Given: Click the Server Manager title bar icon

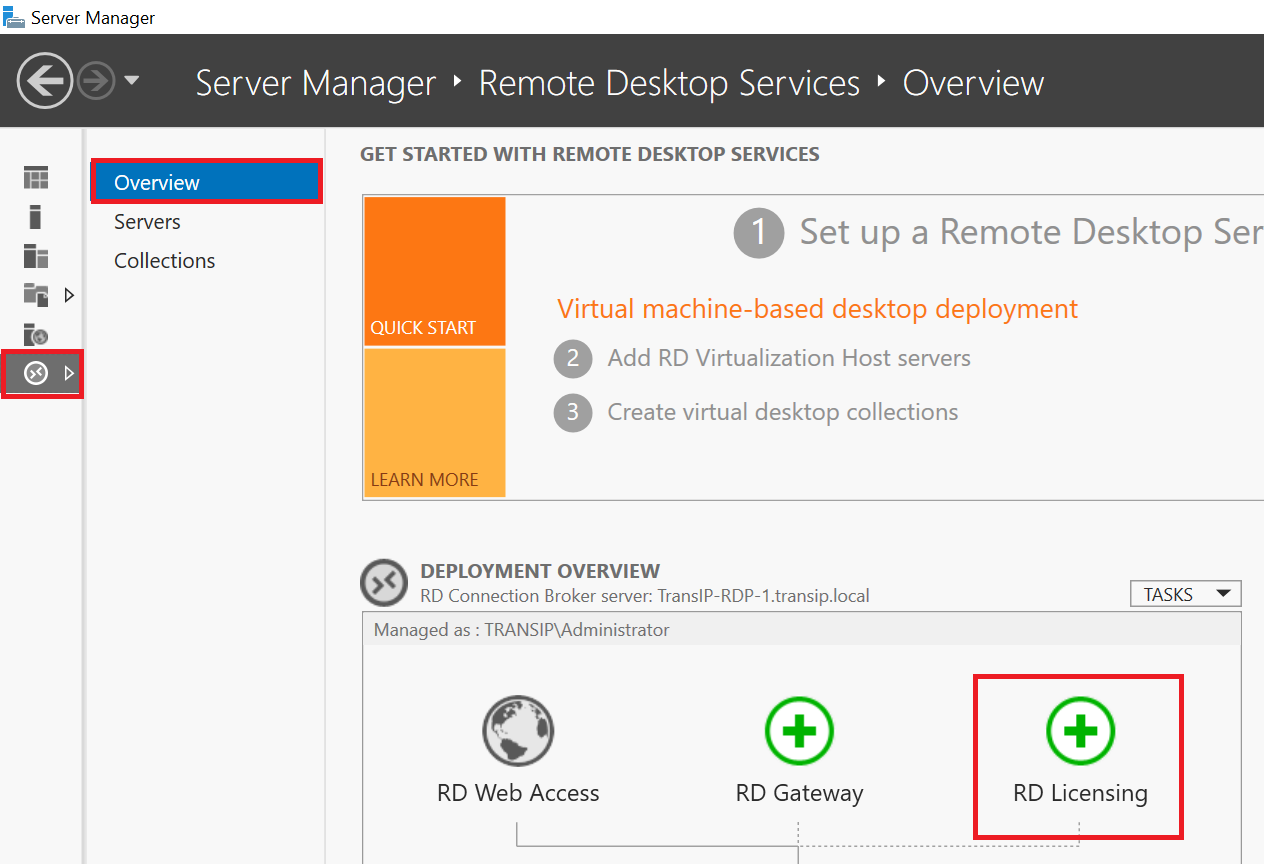Looking at the screenshot, I should point(13,17).
